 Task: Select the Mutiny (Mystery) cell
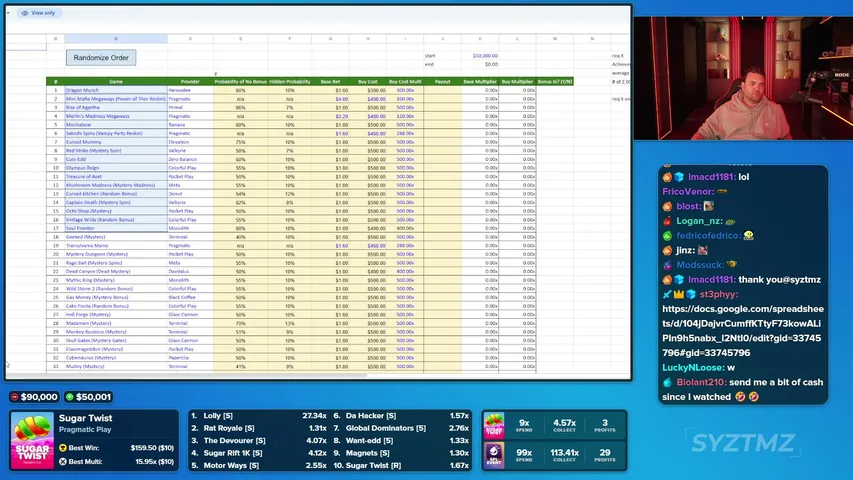click(x=116, y=367)
